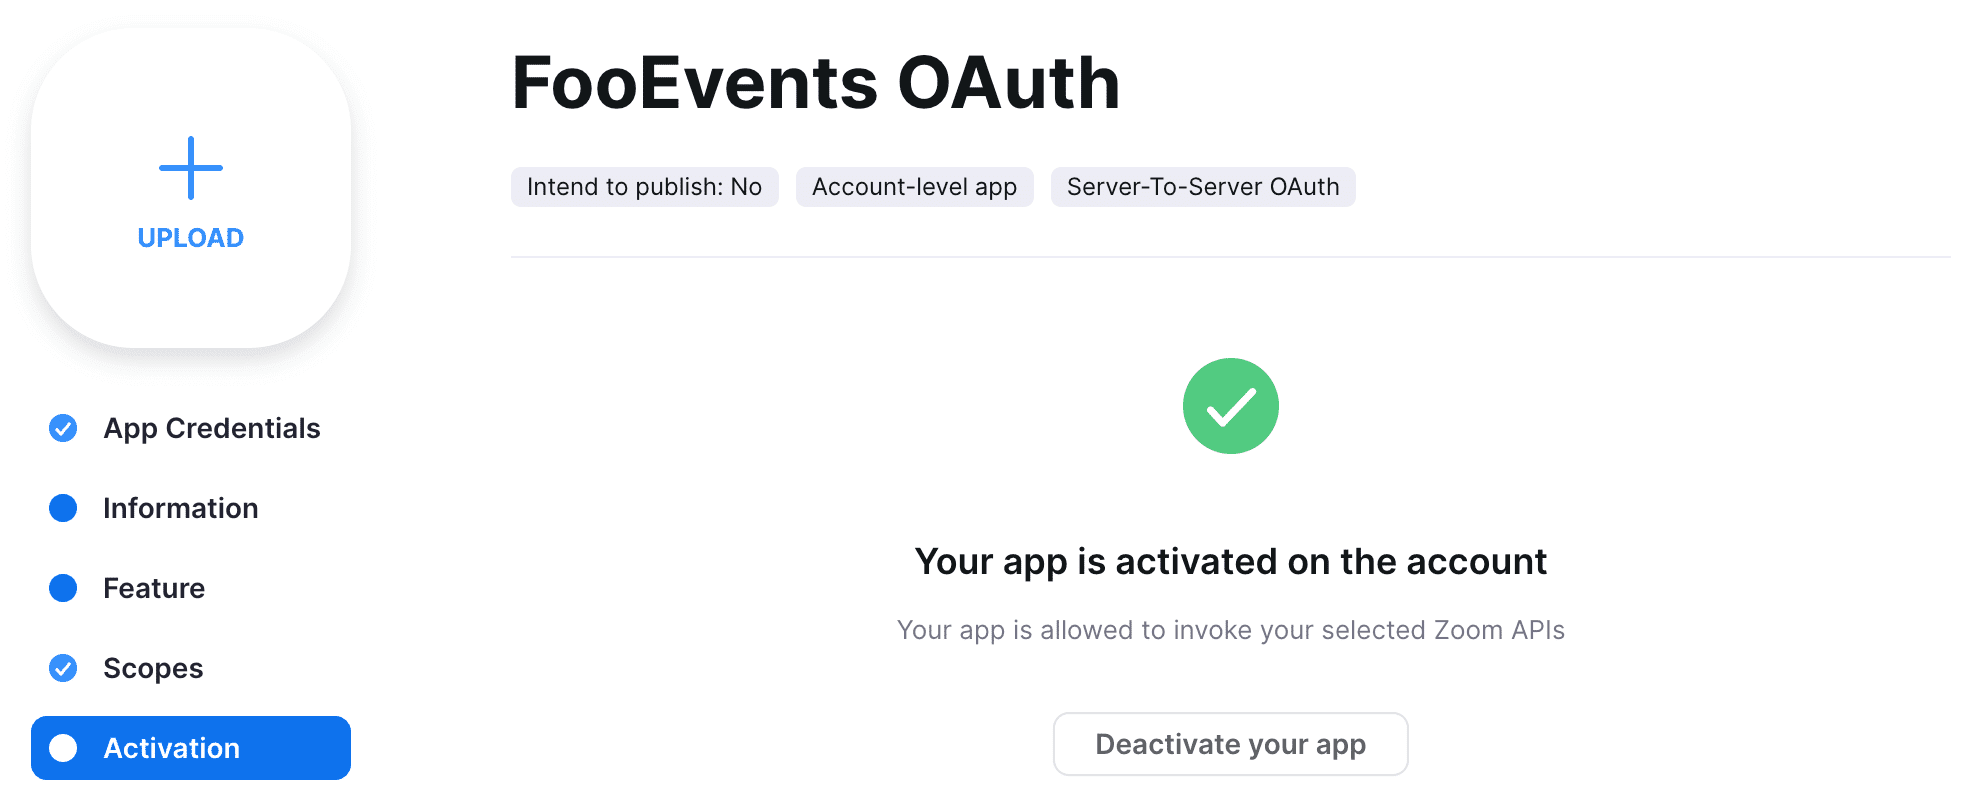1980x812 pixels.
Task: Click the Your app is activated heading
Action: point(1231,561)
